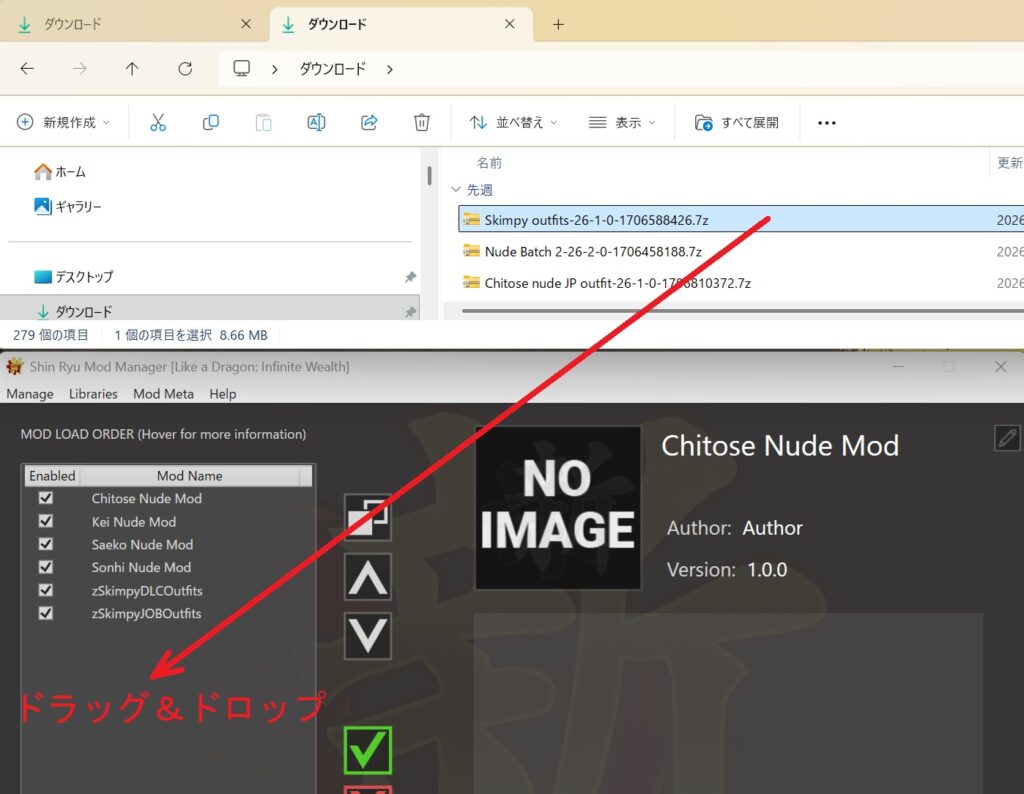This screenshot has height=794, width=1024.
Task: Click the green checkmark save button
Action: [x=367, y=750]
